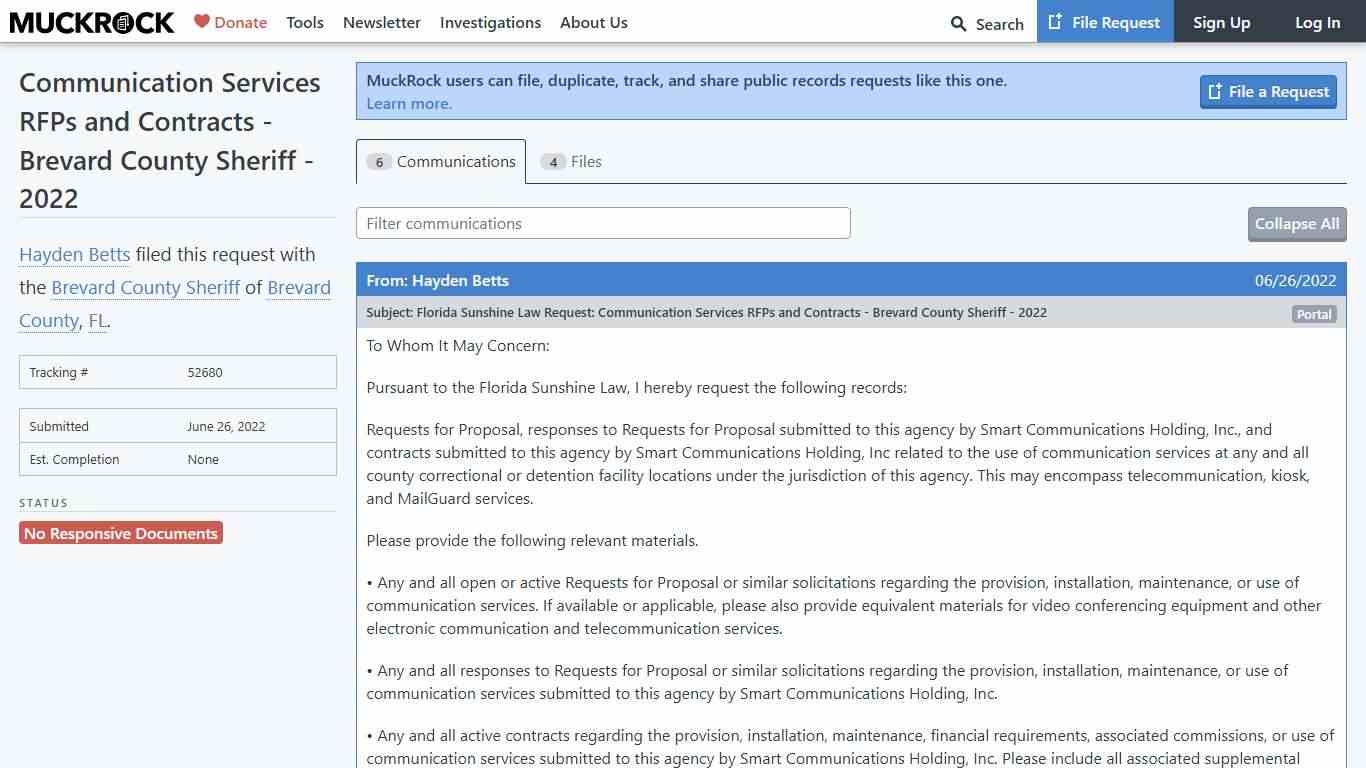1366x768 pixels.
Task: Click the Filter communications input field
Action: (603, 223)
